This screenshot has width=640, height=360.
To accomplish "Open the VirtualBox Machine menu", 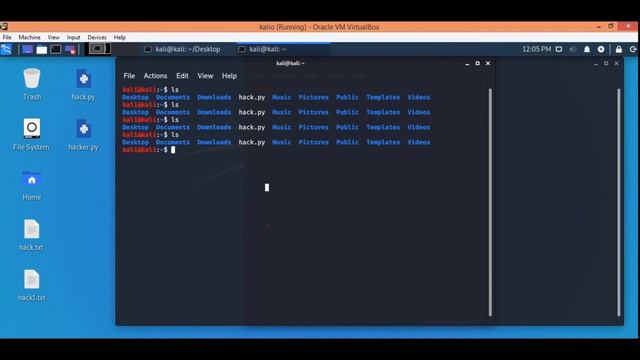I will coord(29,37).
